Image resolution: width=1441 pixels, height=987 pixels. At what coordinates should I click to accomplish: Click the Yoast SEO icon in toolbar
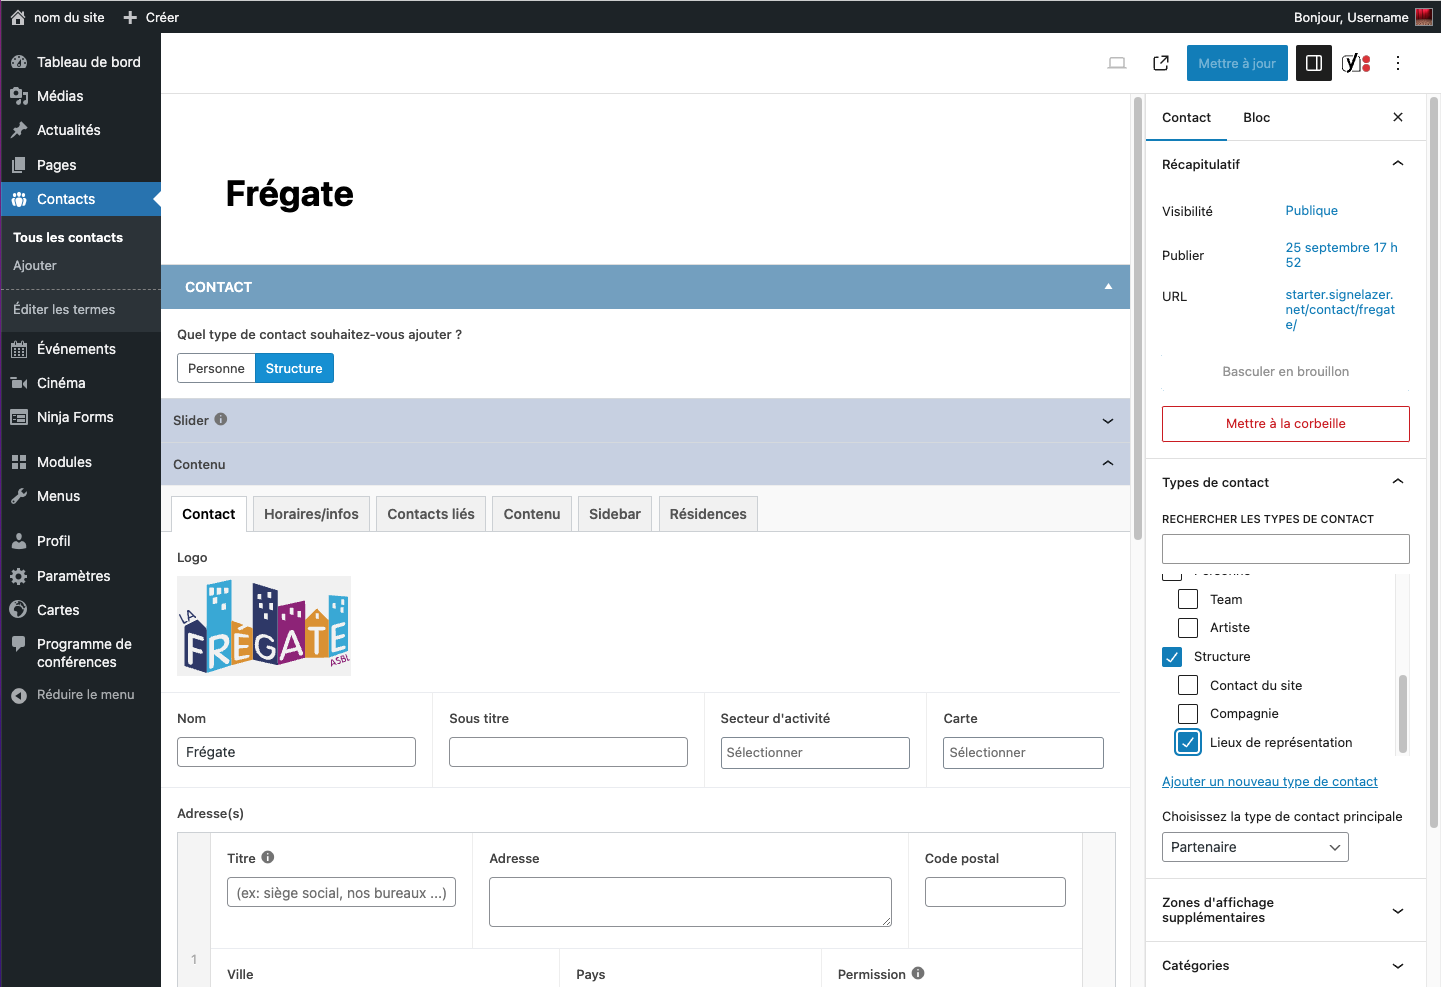click(x=1355, y=63)
